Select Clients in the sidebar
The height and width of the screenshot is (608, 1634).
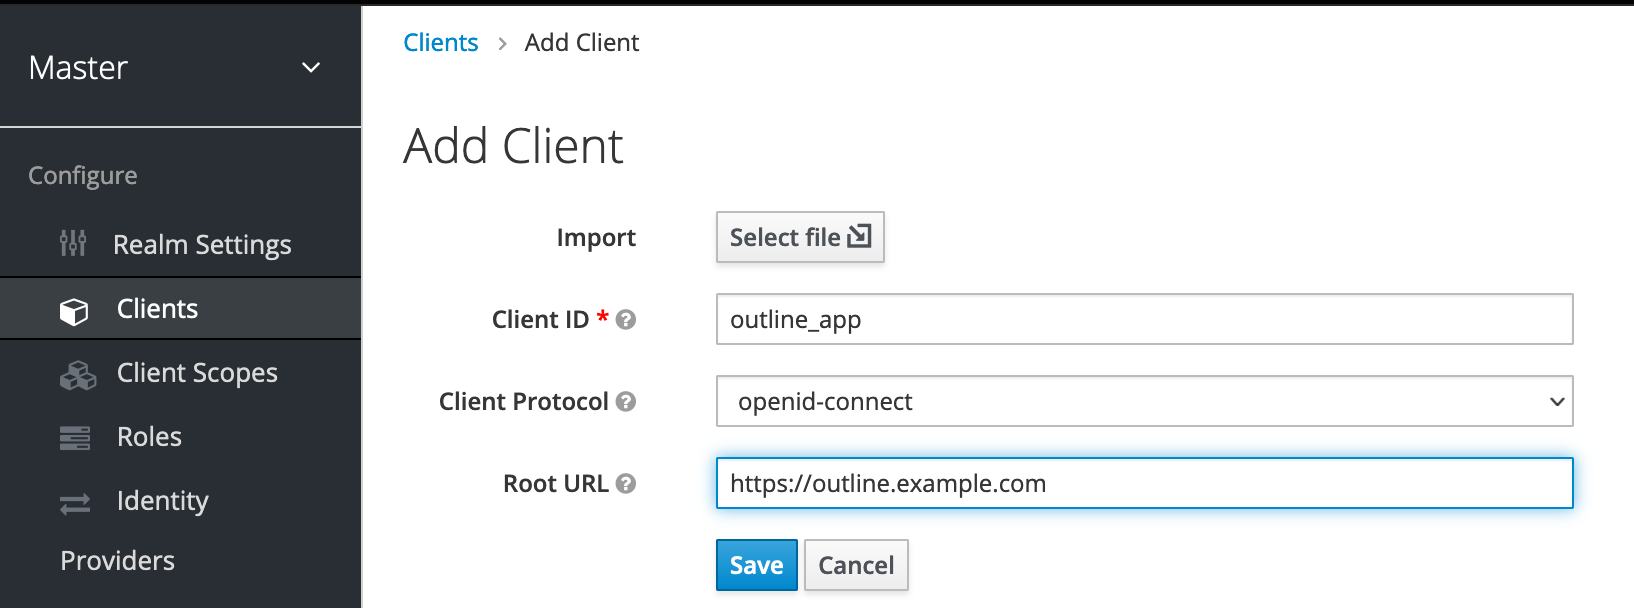(180, 309)
